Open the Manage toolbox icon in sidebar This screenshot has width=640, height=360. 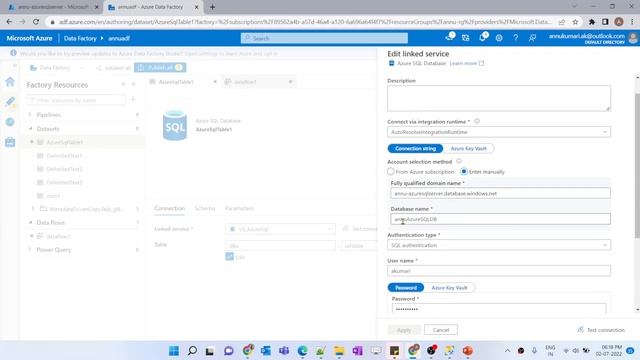point(10,142)
